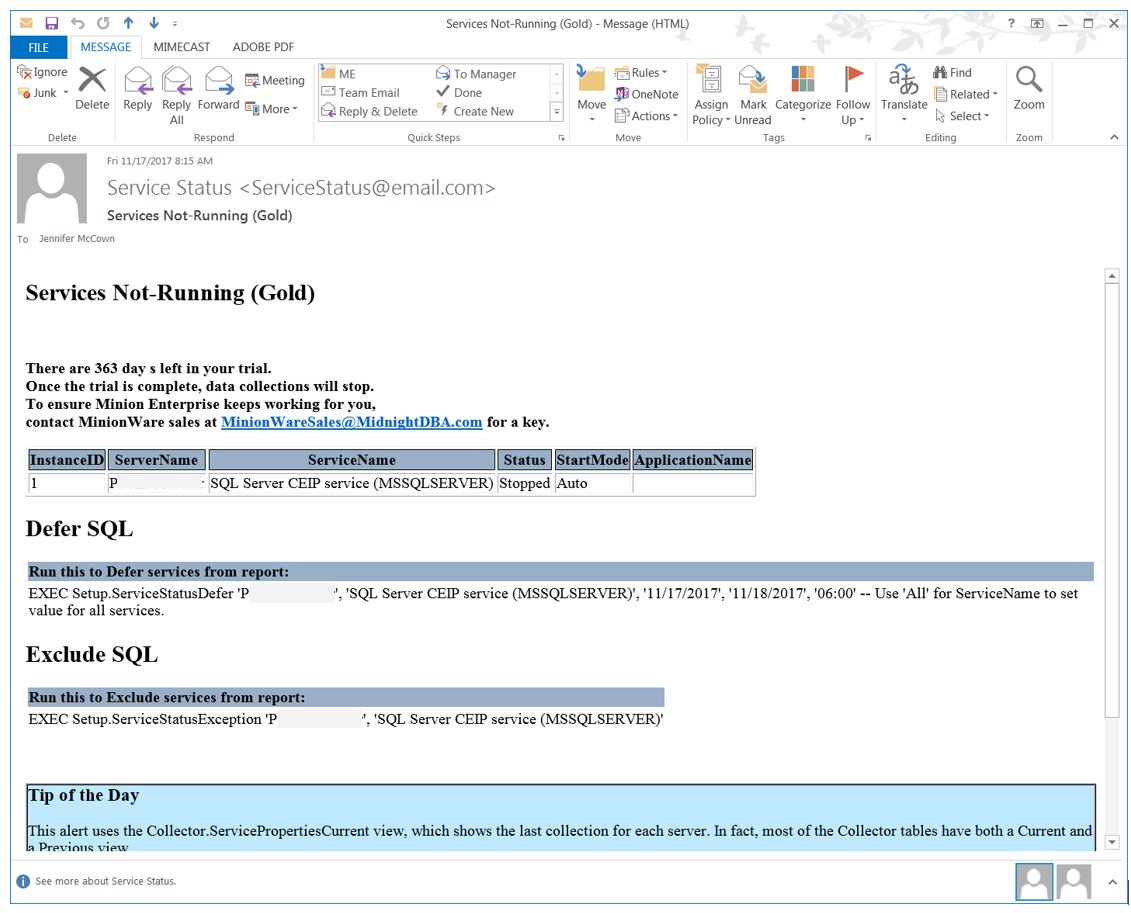
Task: Open the Related dropdown
Action: 966,94
